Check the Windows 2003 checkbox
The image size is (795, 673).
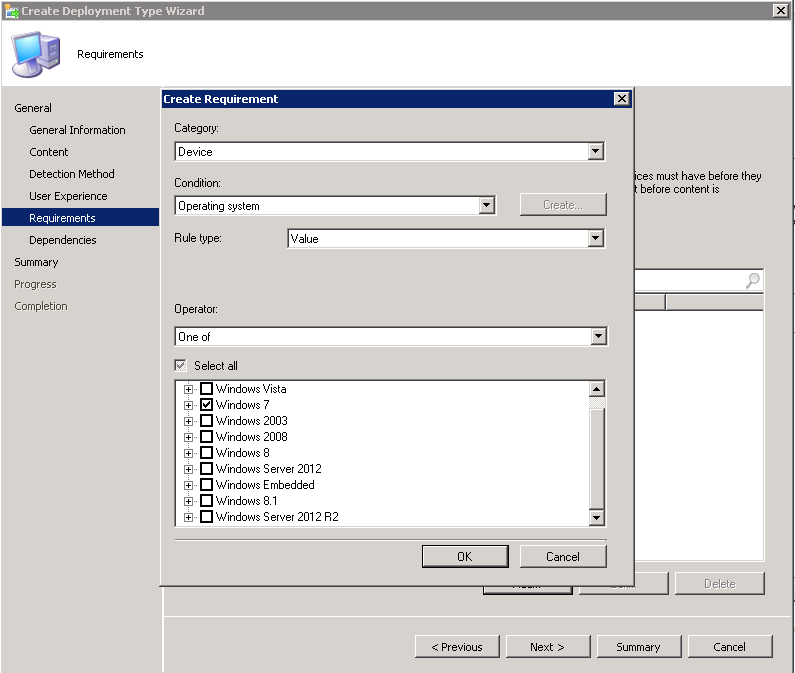206,421
